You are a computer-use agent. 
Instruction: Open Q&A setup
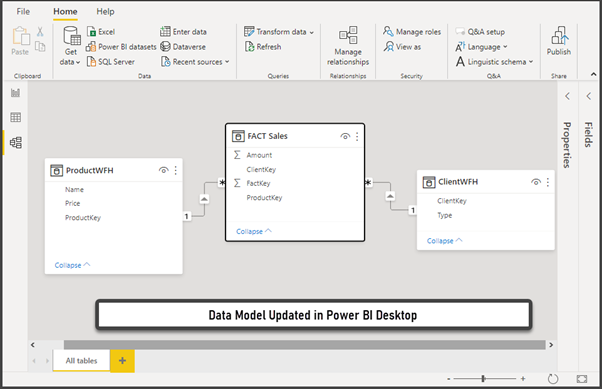click(x=480, y=32)
